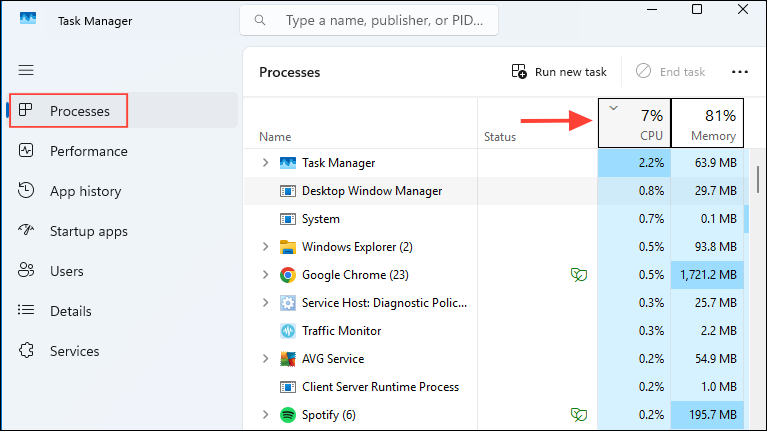This screenshot has width=767, height=431.
Task: Switch to the Processes tab
Action: point(122,111)
